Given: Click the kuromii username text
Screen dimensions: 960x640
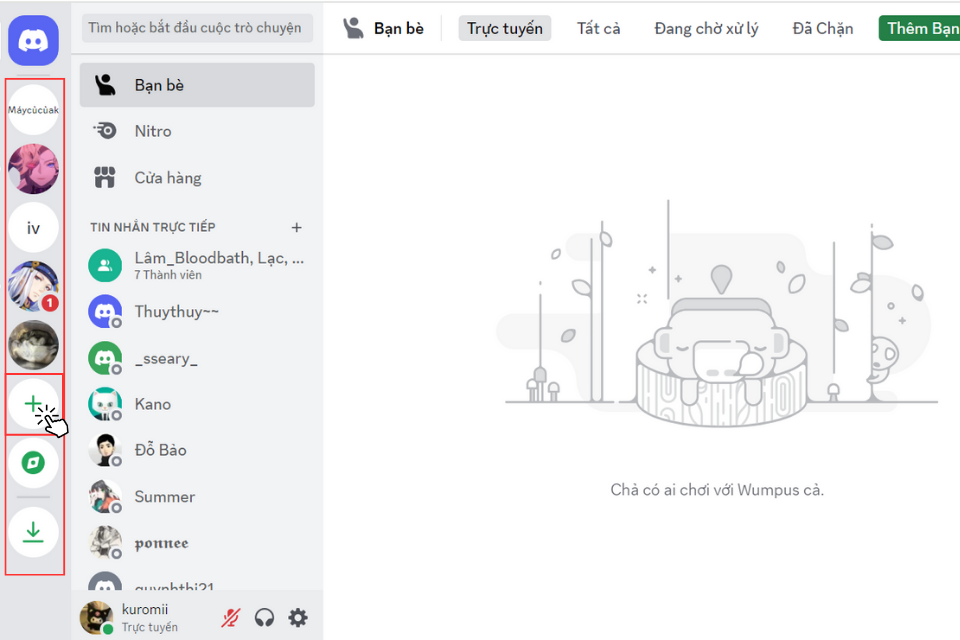Looking at the screenshot, I should pos(145,609).
